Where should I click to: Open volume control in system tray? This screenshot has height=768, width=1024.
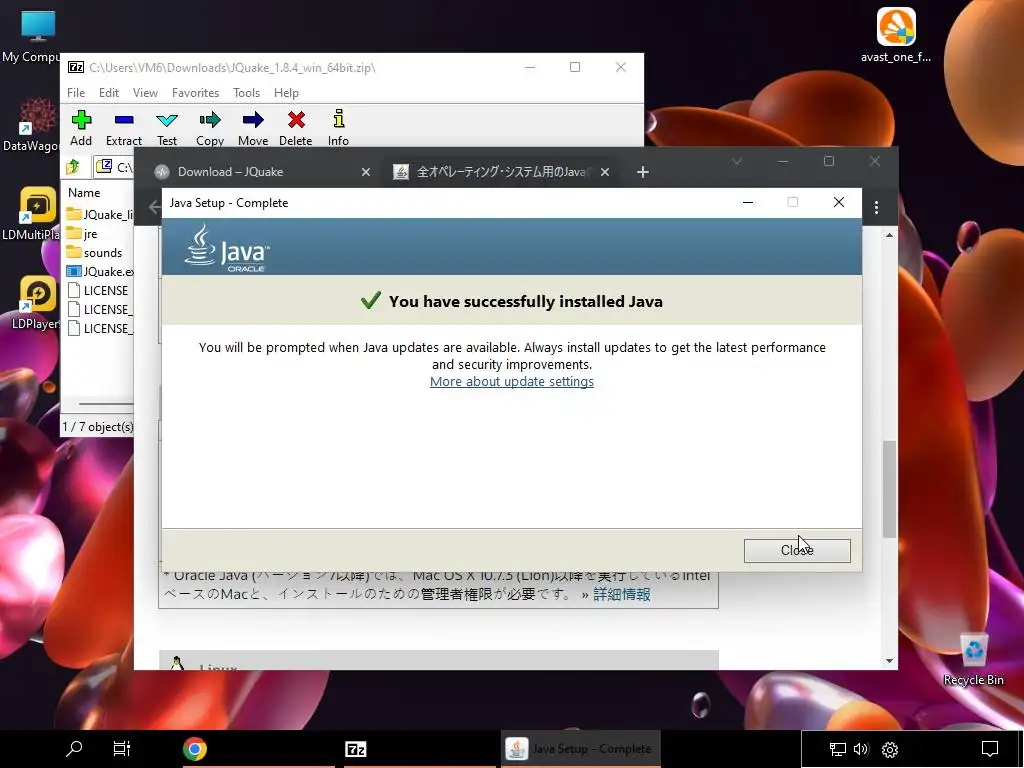click(861, 749)
